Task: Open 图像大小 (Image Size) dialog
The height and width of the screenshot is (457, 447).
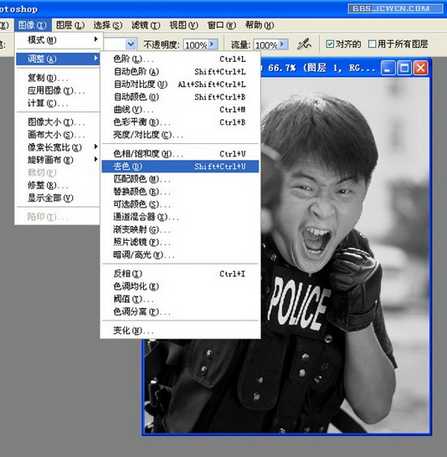Action: tap(58, 122)
